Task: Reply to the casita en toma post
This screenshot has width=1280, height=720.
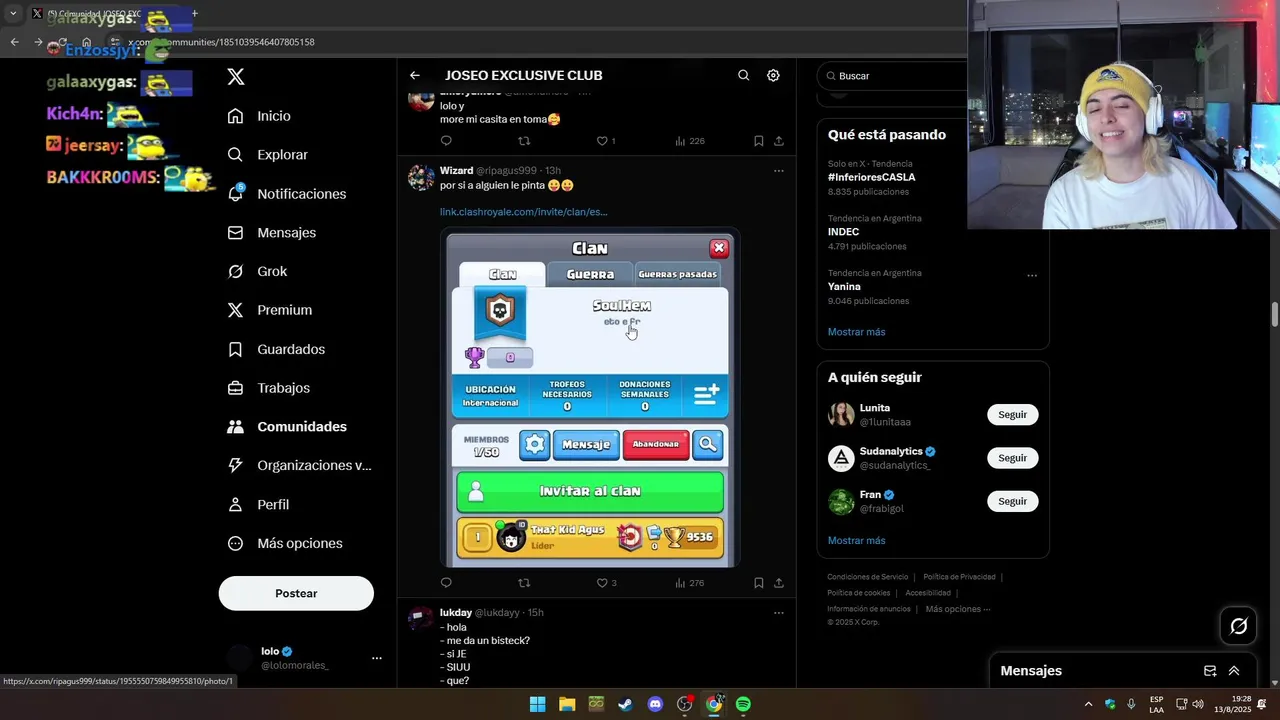Action: tap(446, 141)
